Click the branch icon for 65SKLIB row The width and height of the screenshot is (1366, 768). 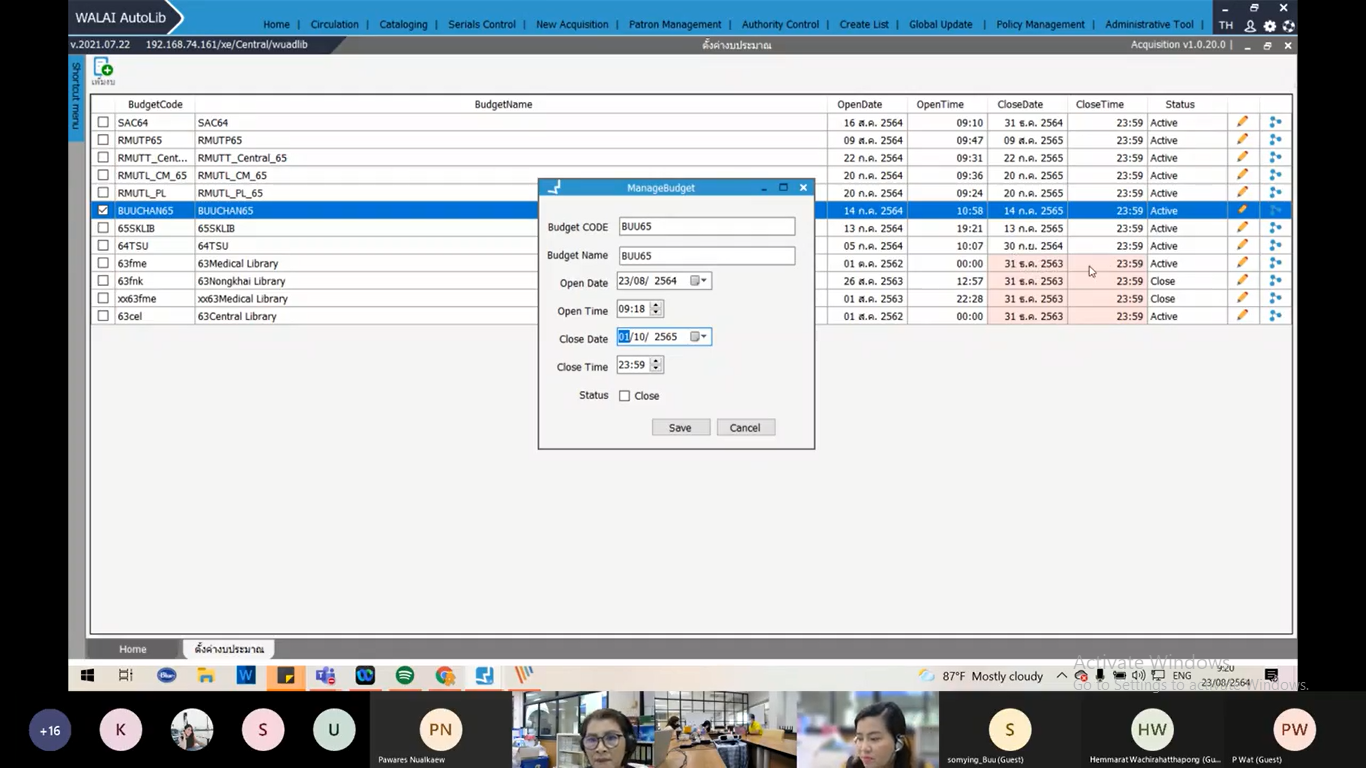pos(1275,228)
